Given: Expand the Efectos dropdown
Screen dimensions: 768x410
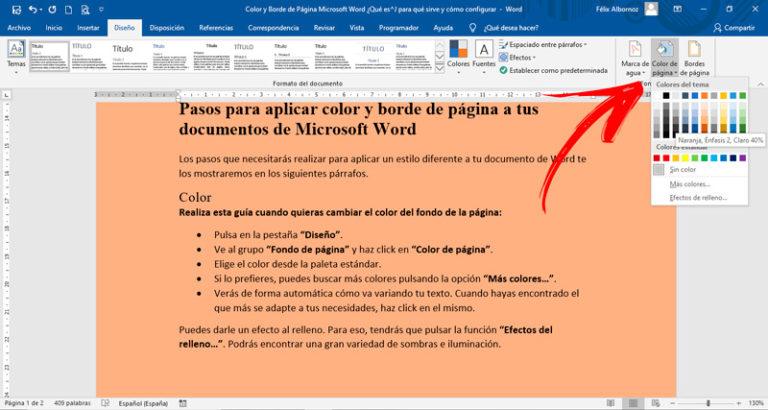Looking at the screenshot, I should tap(518, 57).
